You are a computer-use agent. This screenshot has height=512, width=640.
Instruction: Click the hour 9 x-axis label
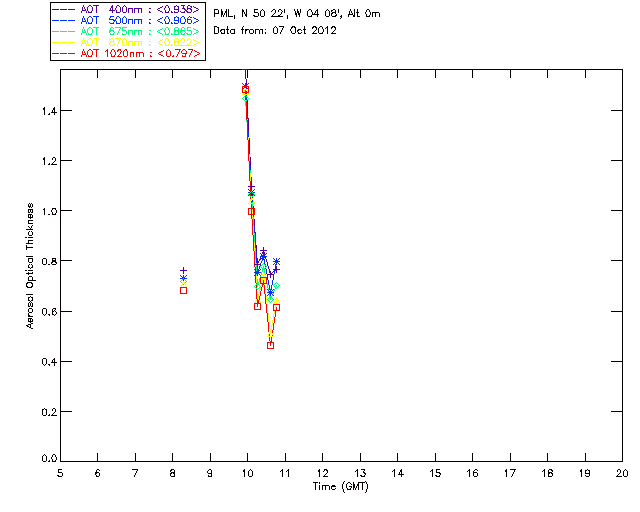click(x=210, y=473)
